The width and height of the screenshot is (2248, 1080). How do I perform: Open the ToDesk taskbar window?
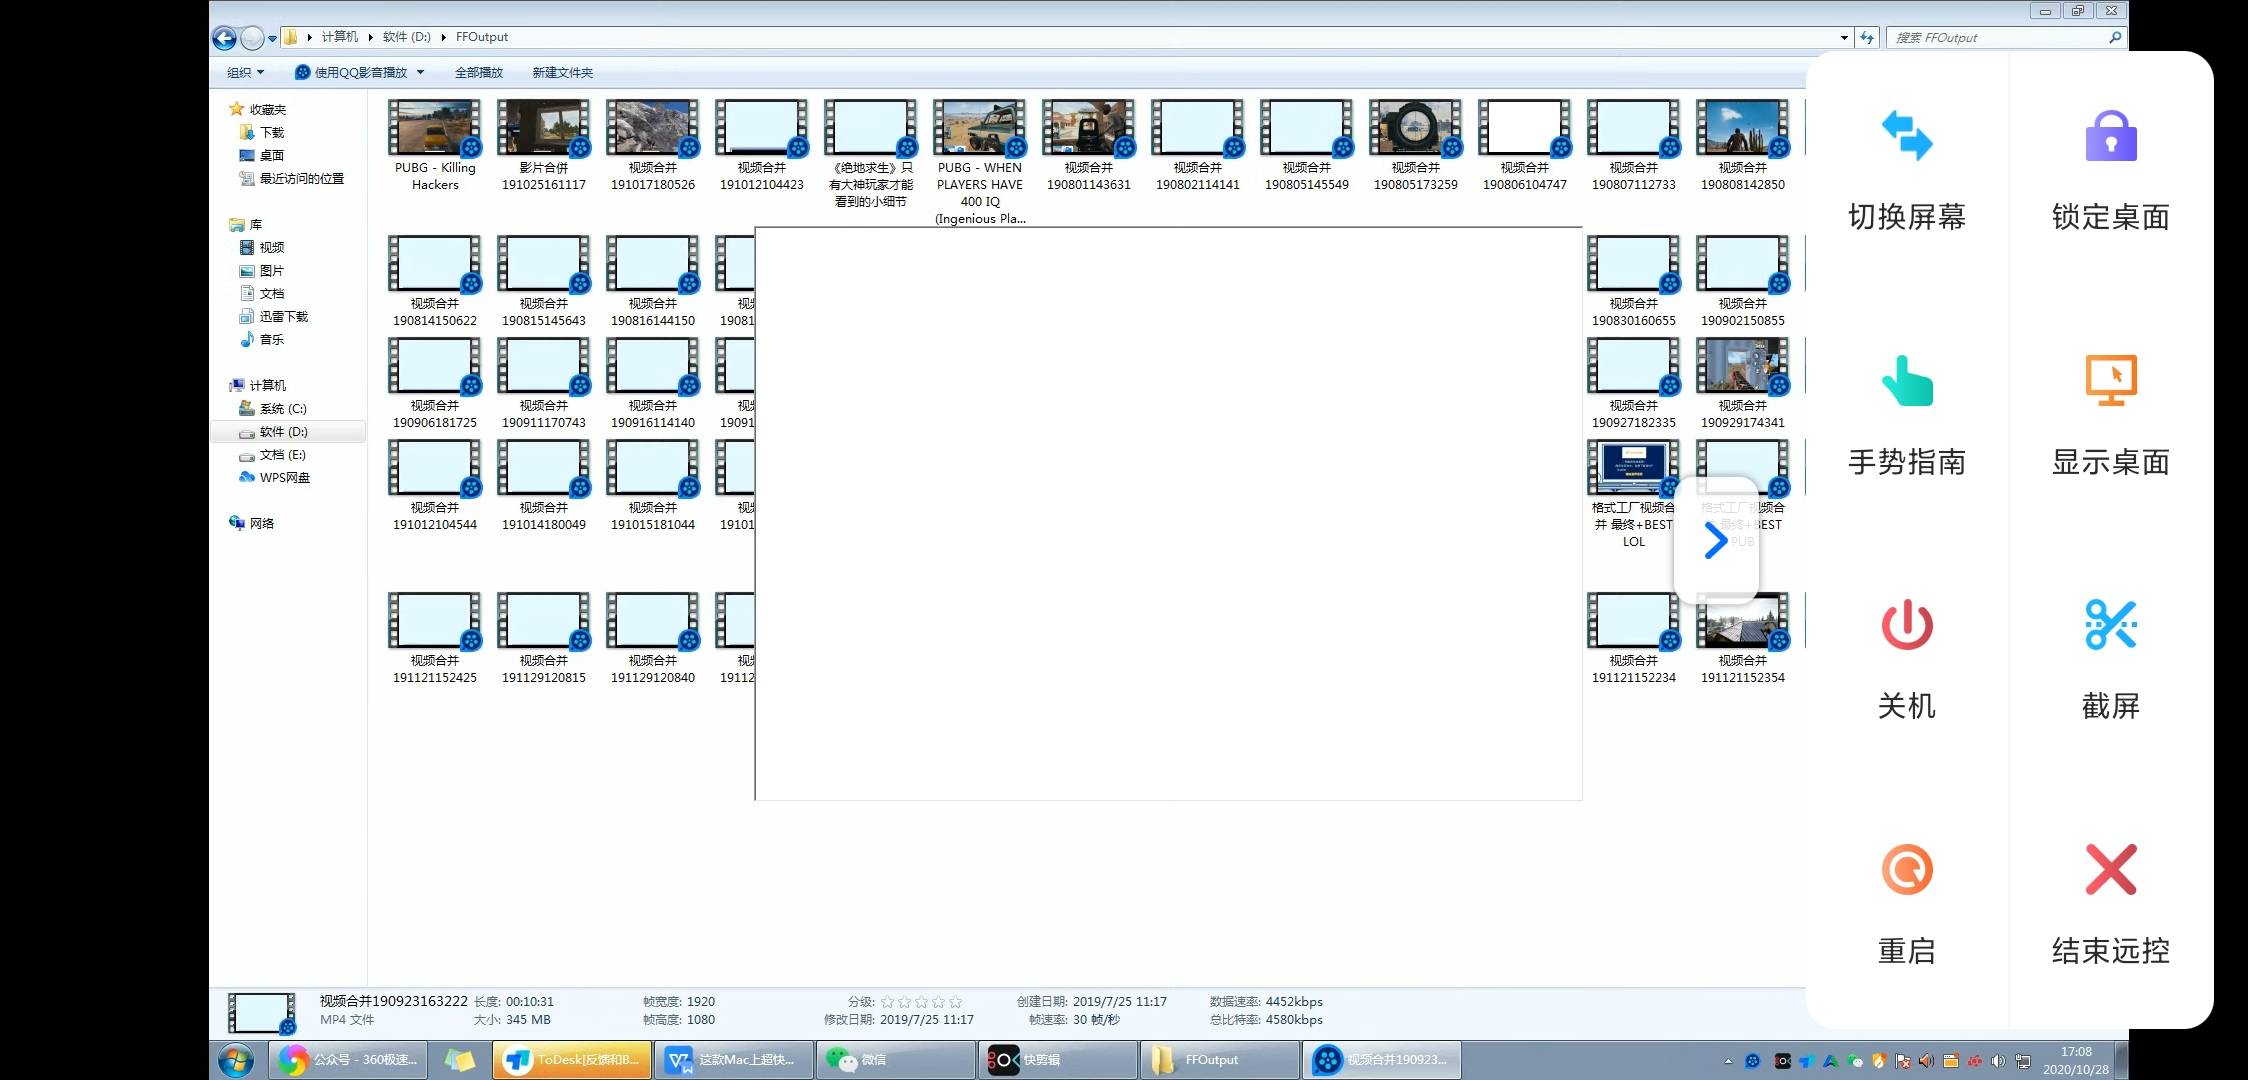tap(572, 1060)
